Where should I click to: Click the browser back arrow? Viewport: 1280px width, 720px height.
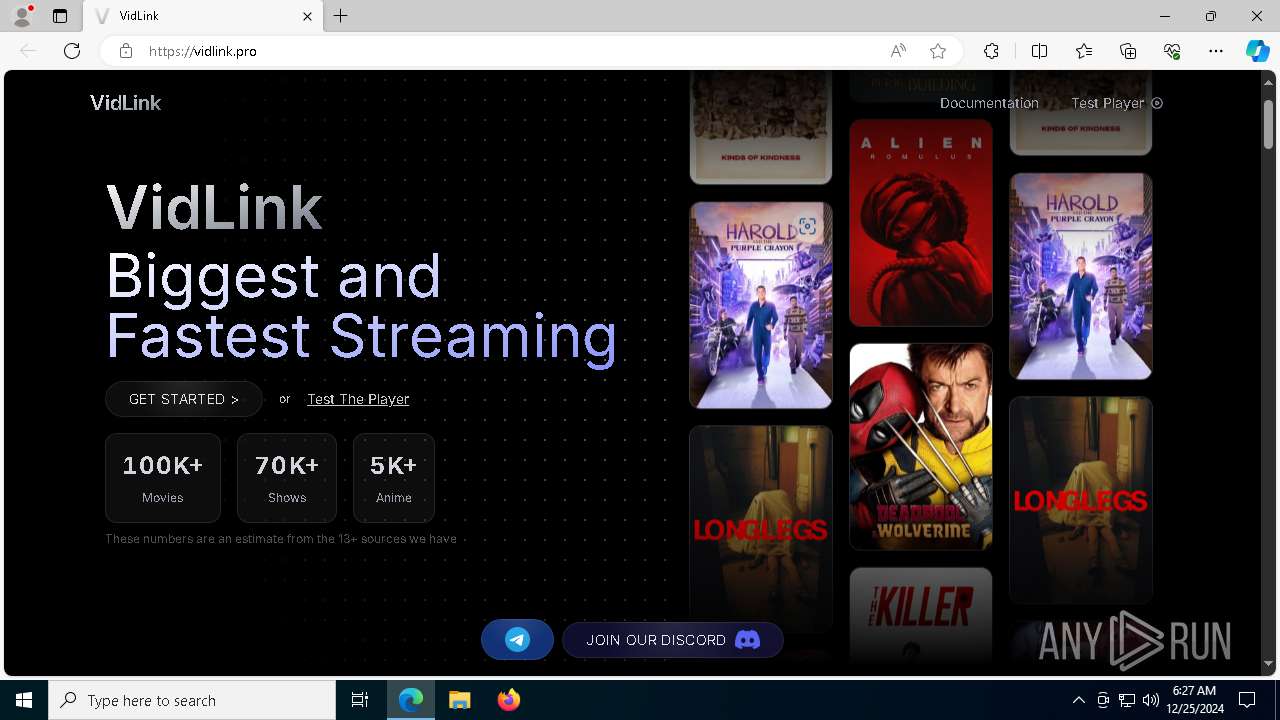[28, 51]
